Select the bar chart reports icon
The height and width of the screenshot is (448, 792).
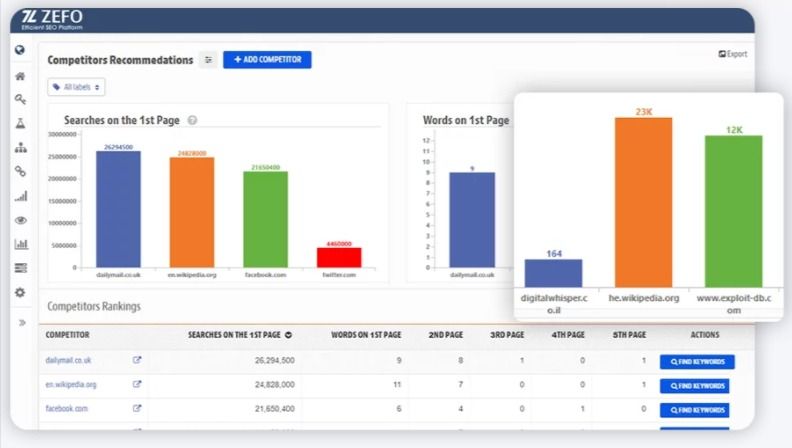pyautogui.click(x=21, y=244)
